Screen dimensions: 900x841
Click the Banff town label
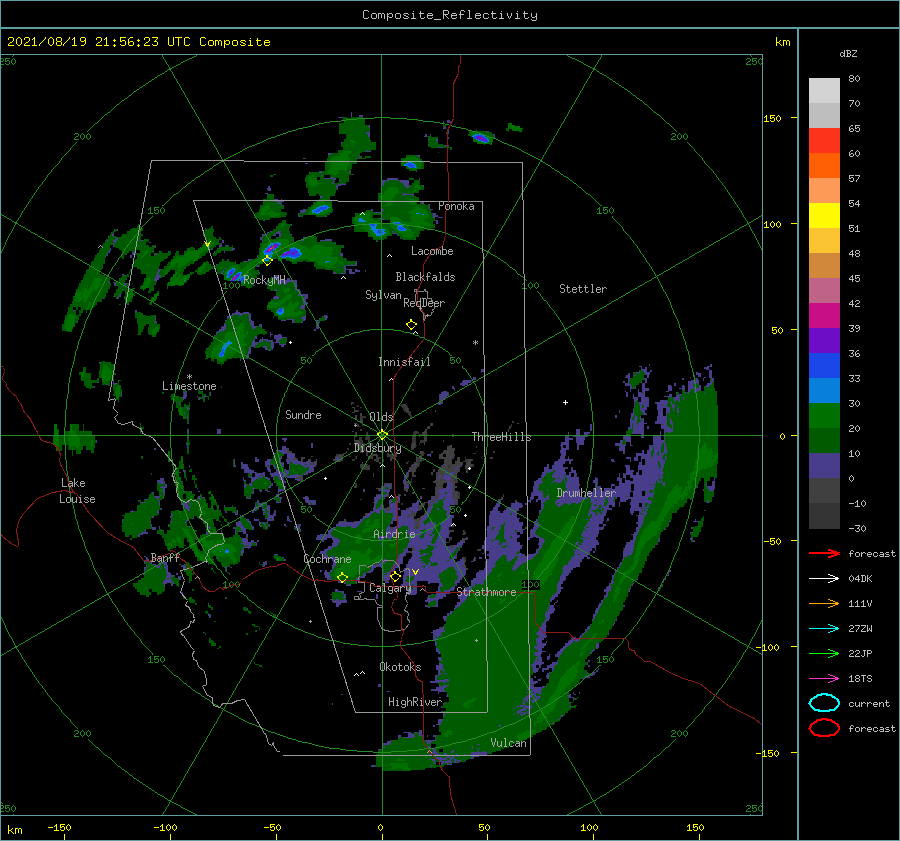click(165, 557)
